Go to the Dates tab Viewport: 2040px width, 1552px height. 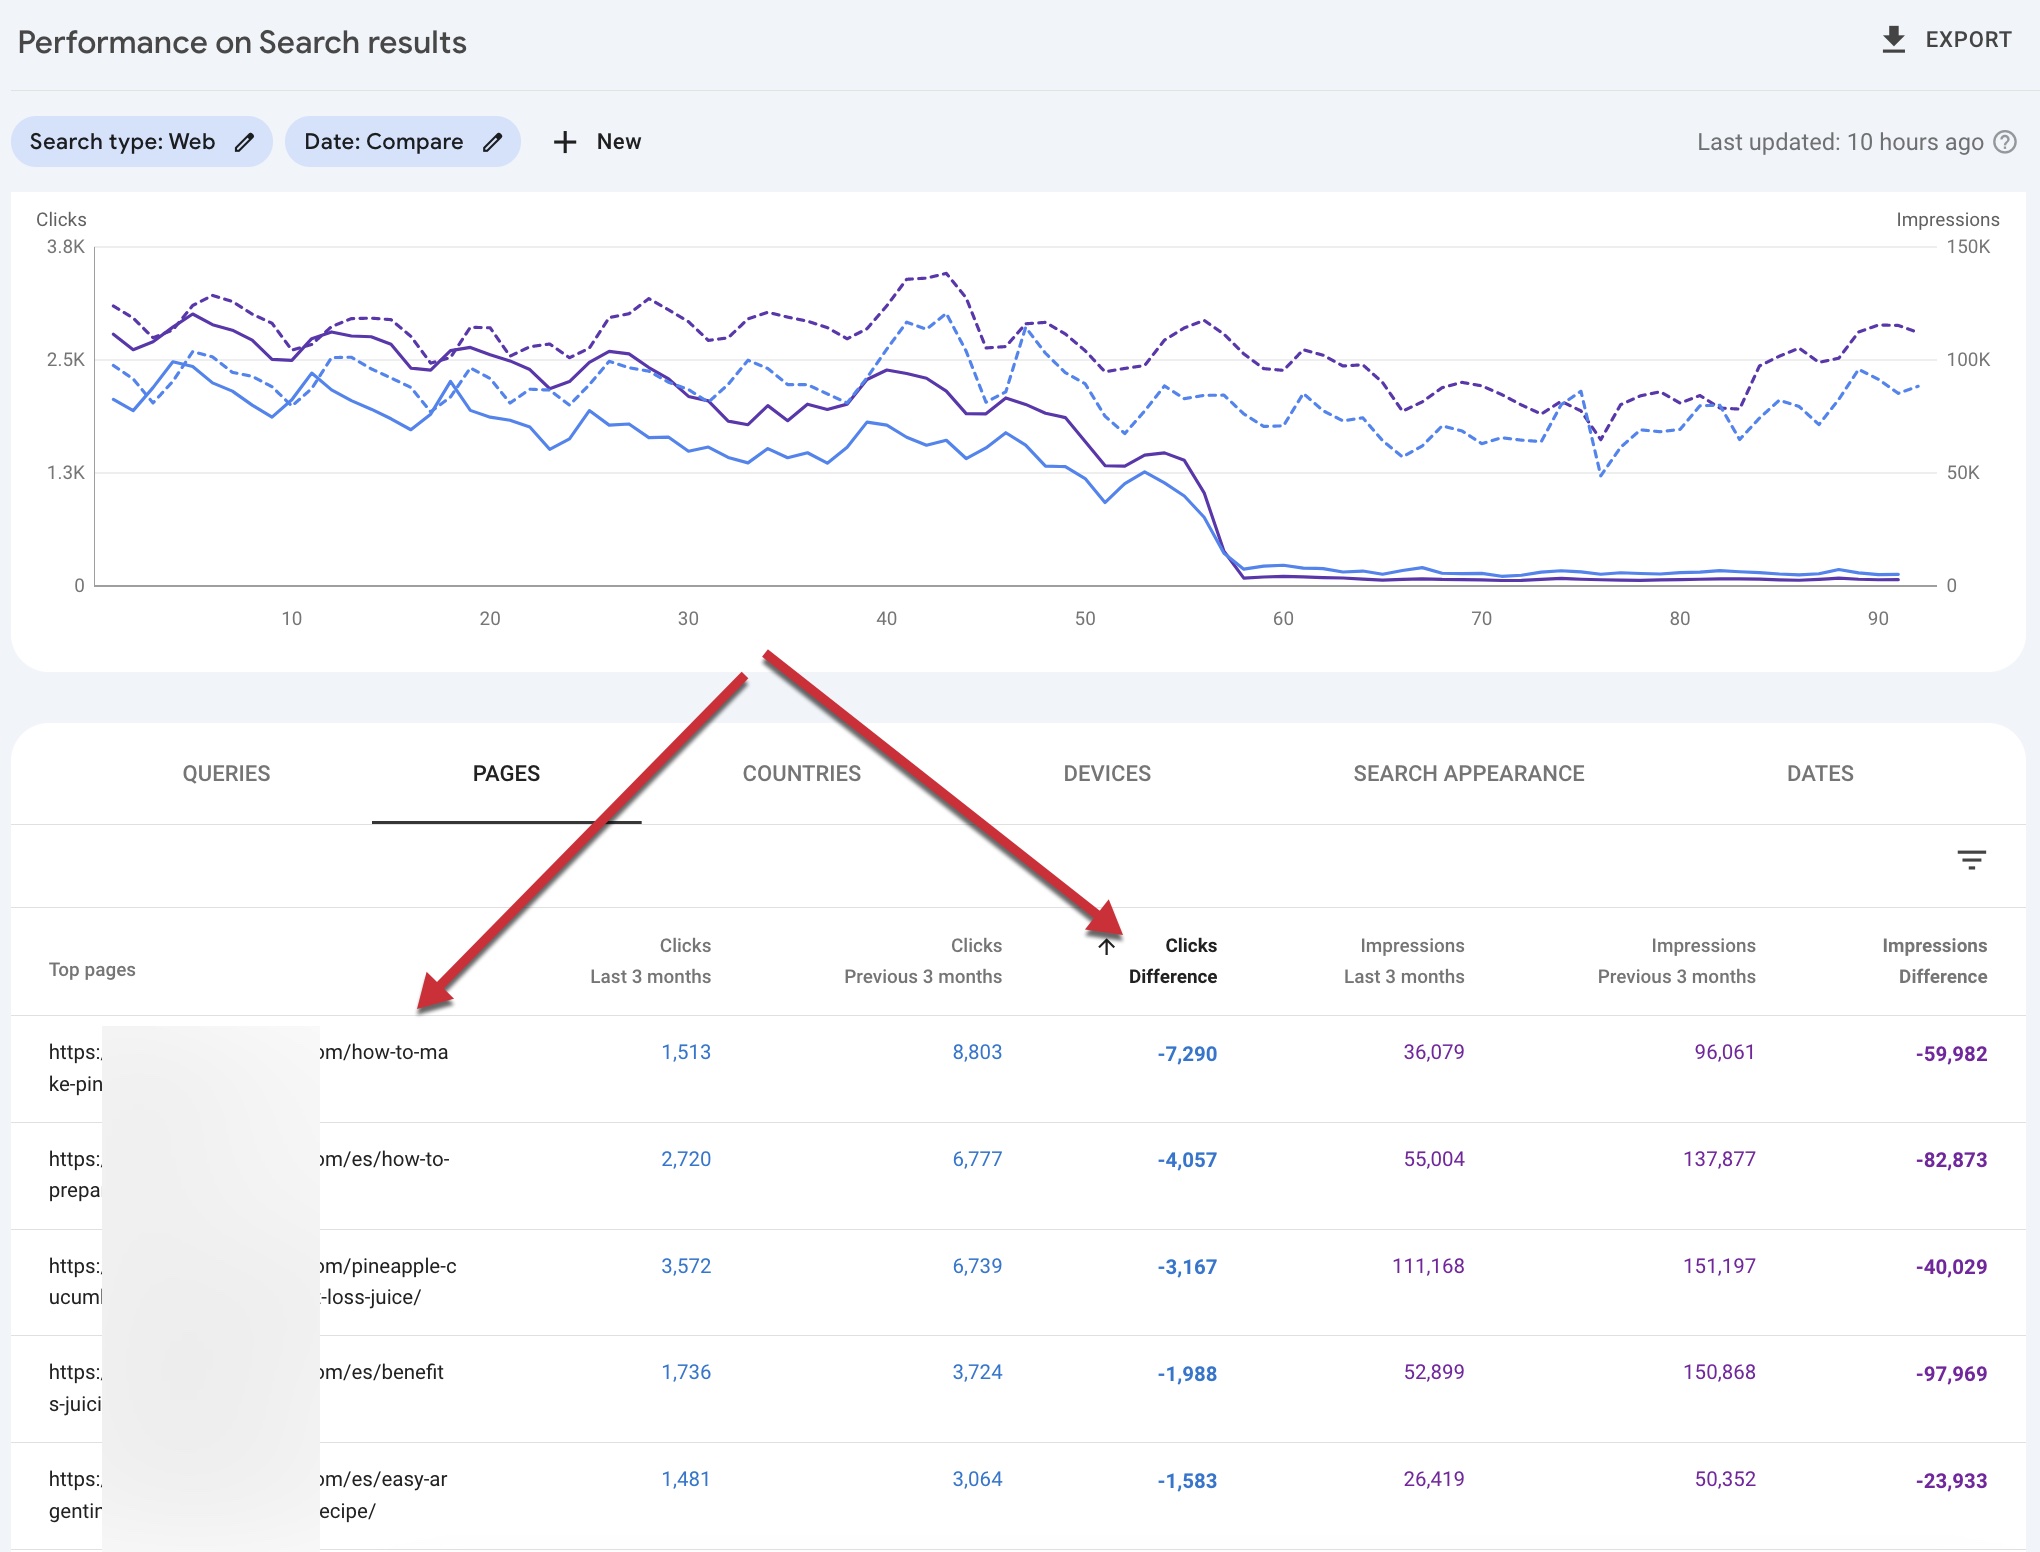[1820, 773]
